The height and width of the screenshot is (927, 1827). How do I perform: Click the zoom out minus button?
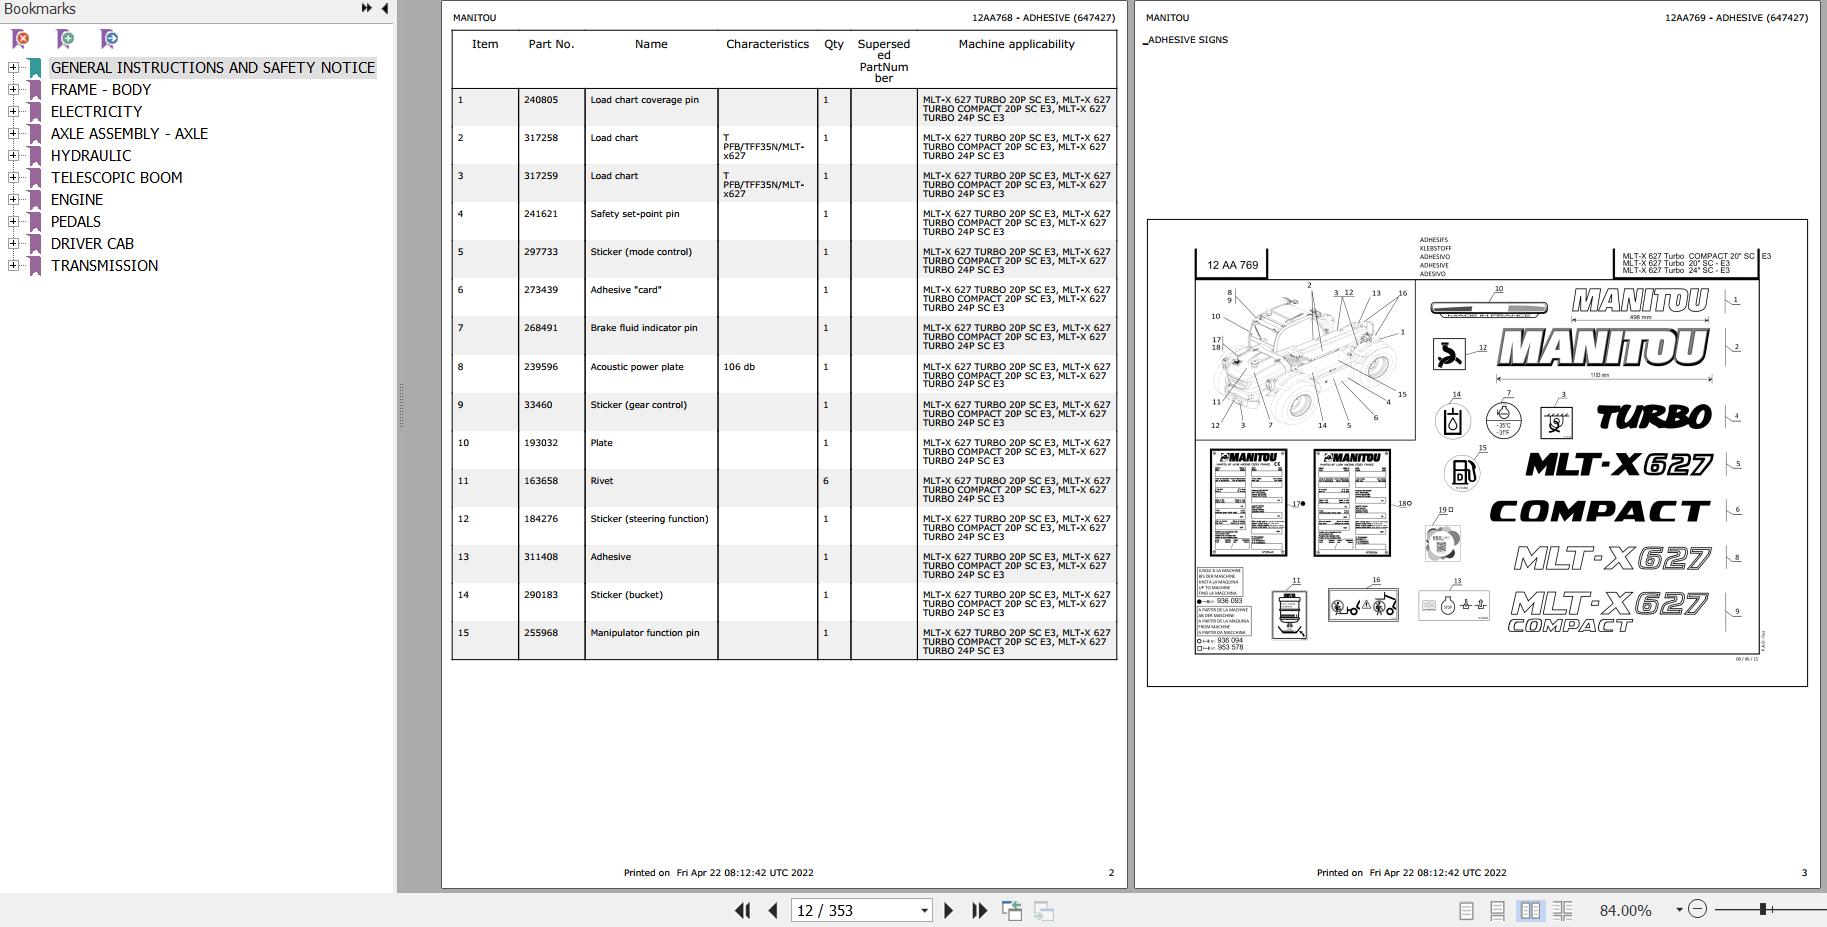click(1697, 909)
